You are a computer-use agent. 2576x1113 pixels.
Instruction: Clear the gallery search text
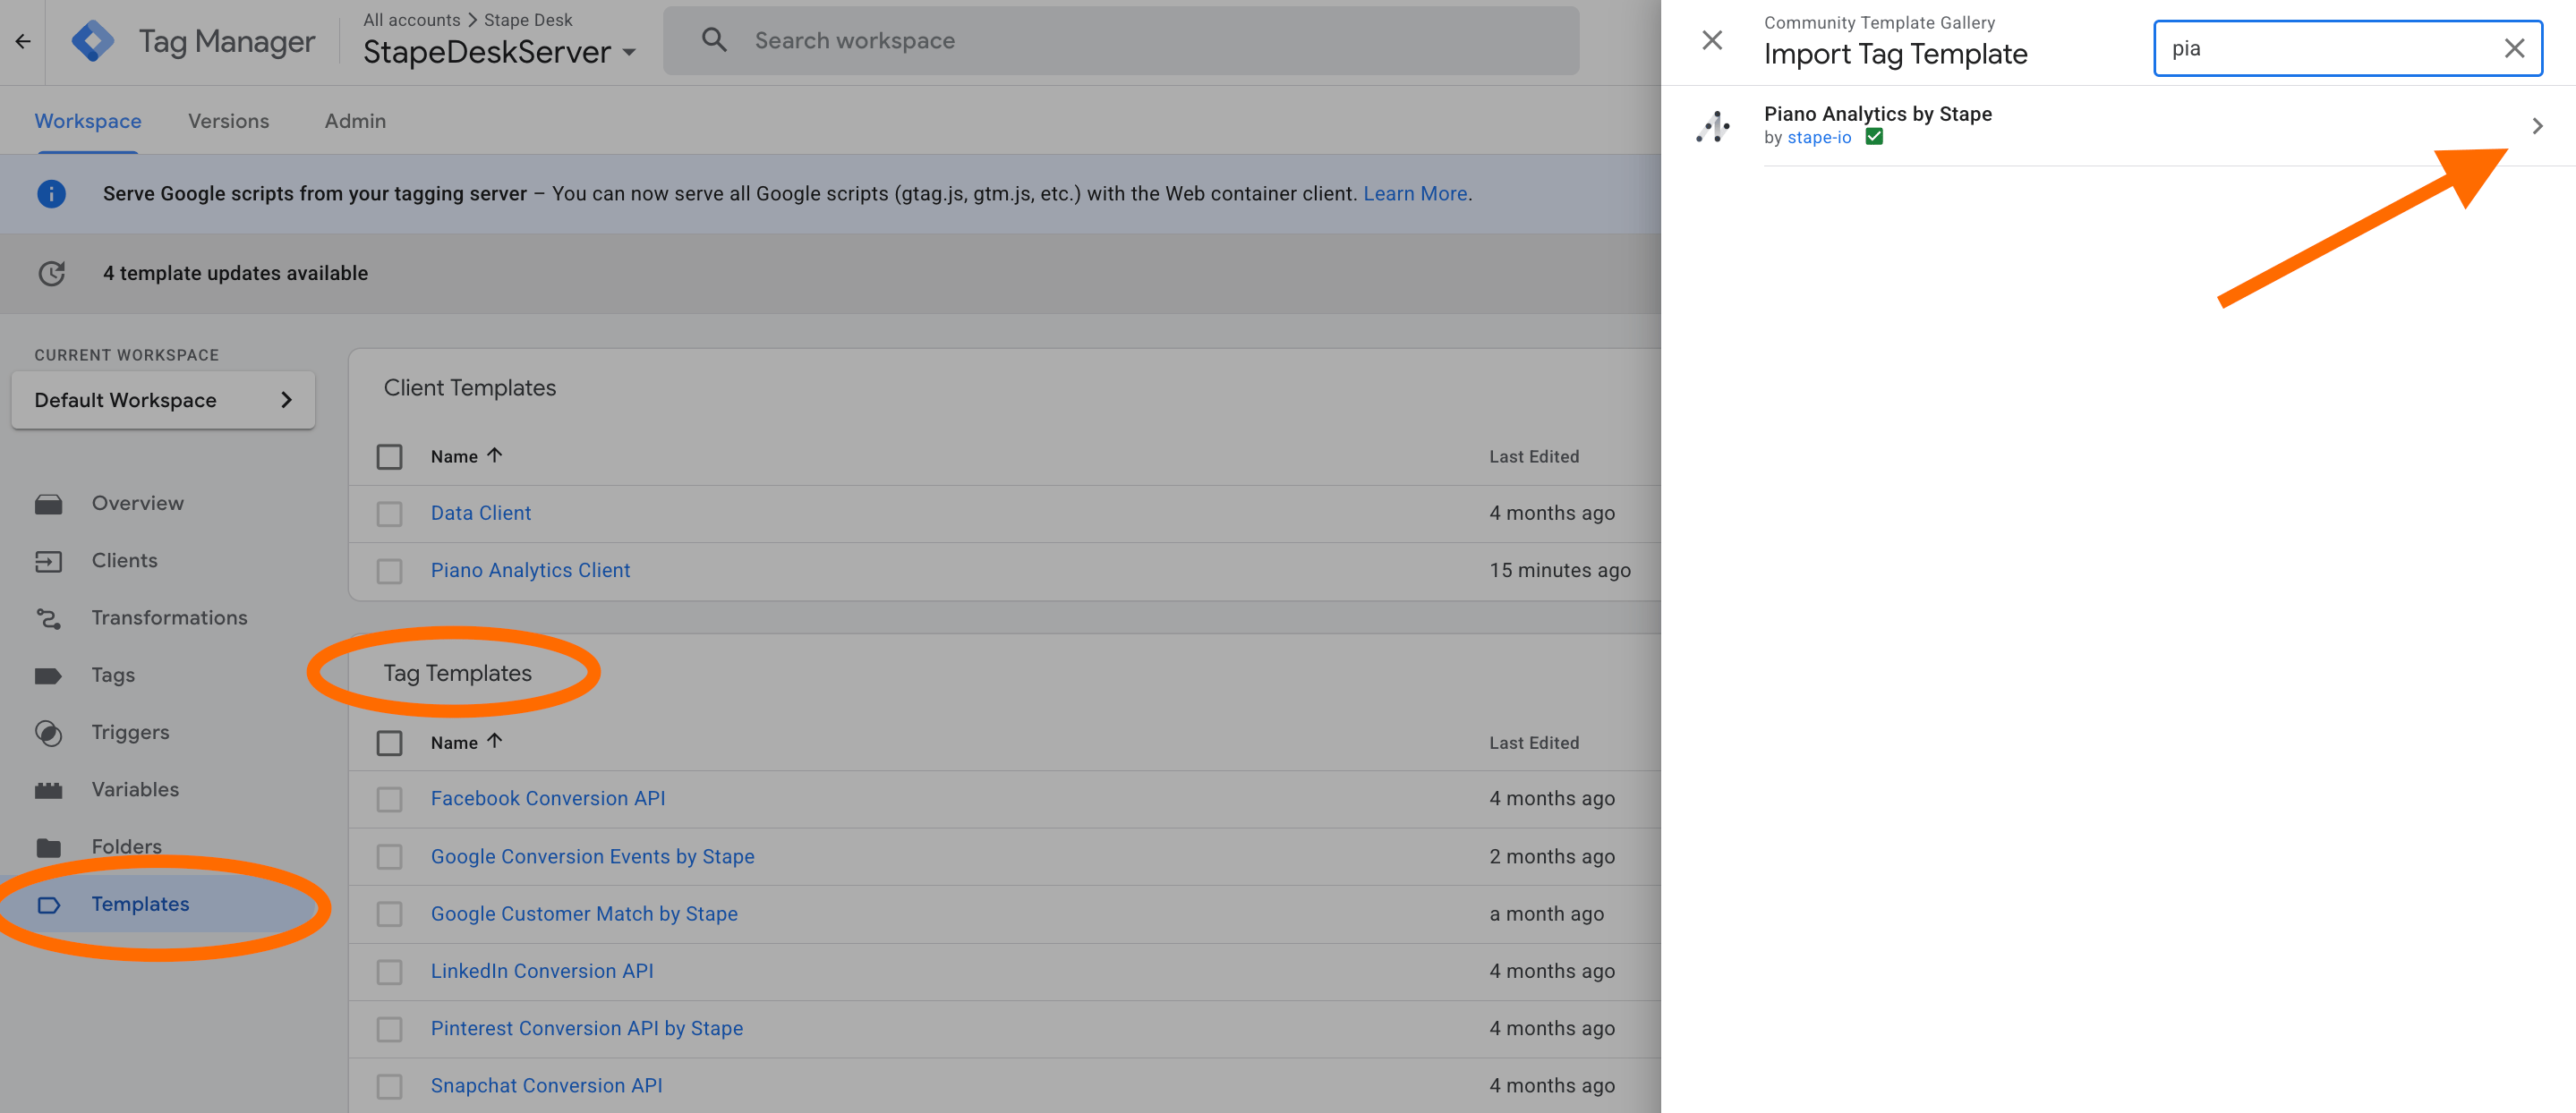pyautogui.click(x=2513, y=48)
